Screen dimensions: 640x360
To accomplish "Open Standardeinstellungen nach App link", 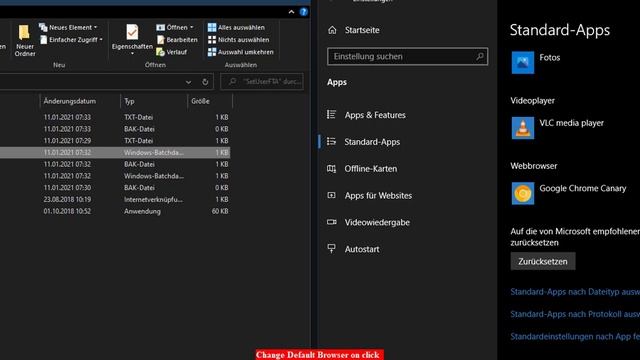I will (x=575, y=337).
